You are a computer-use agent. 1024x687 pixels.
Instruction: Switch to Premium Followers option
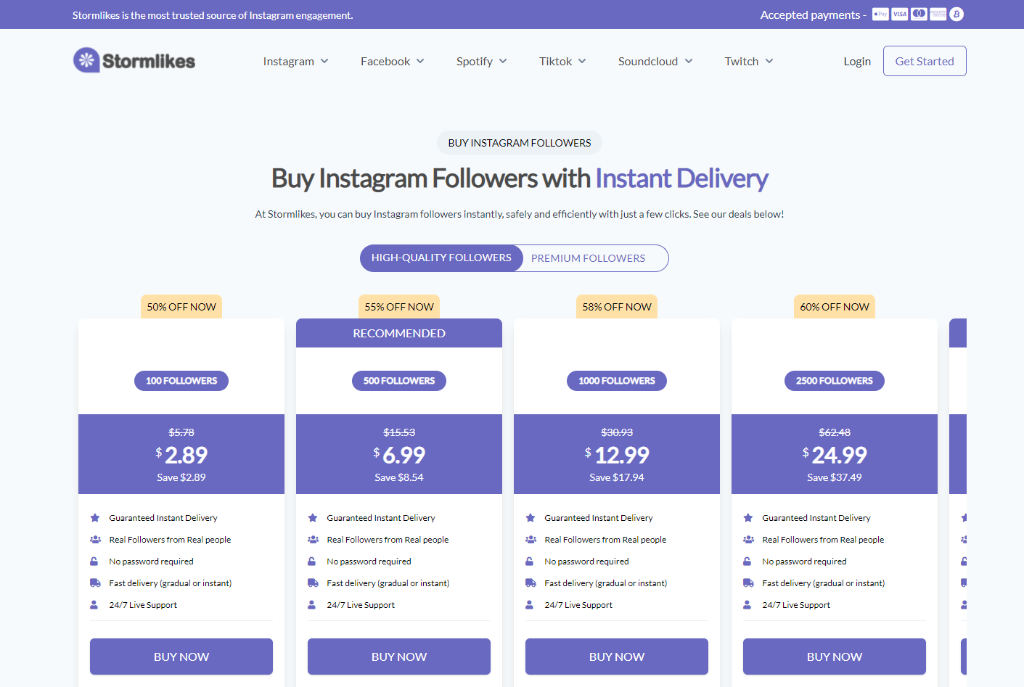coord(588,258)
